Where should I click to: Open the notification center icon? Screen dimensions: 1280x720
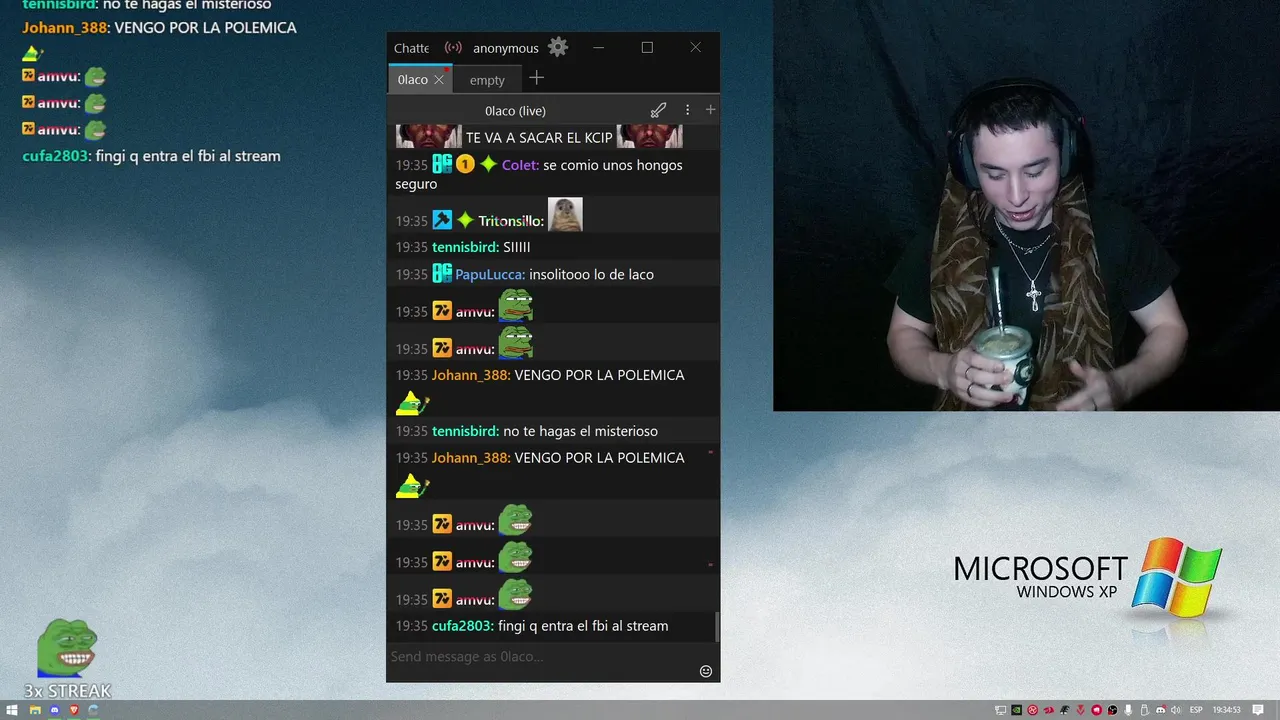pos(1257,710)
